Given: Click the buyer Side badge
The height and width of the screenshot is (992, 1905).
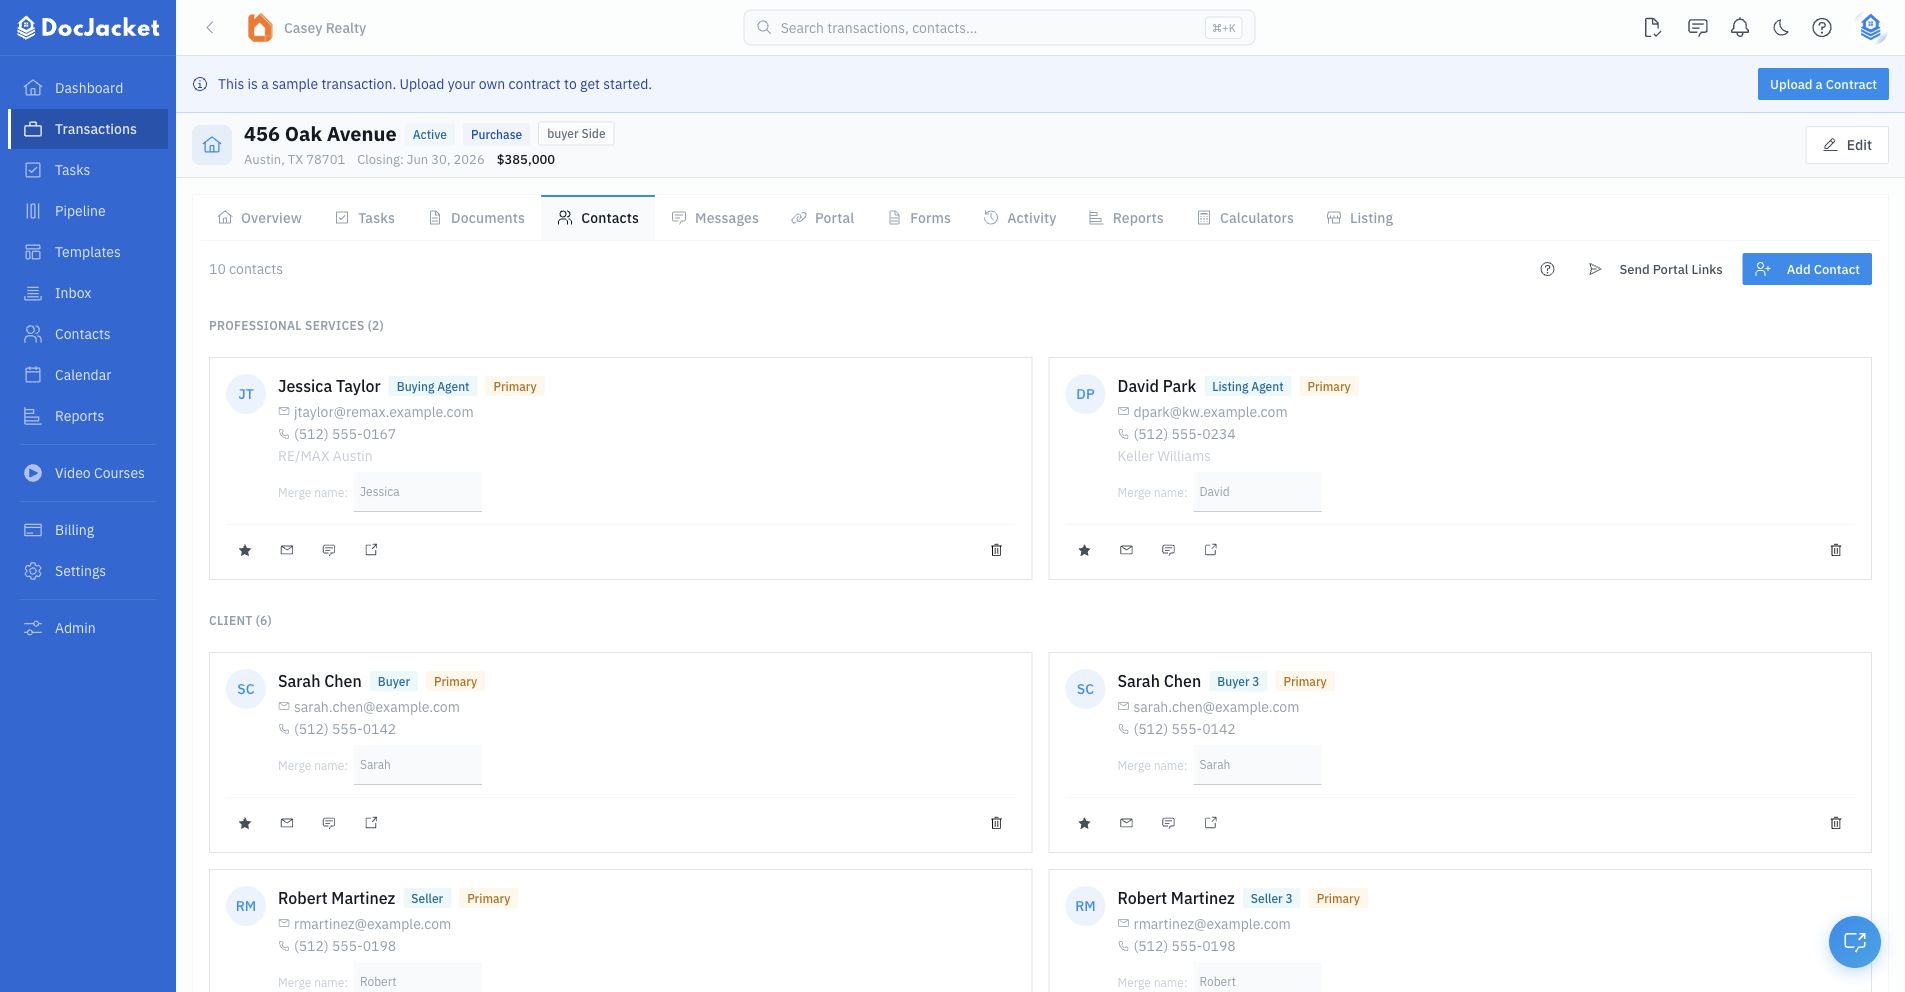Looking at the screenshot, I should (x=576, y=134).
